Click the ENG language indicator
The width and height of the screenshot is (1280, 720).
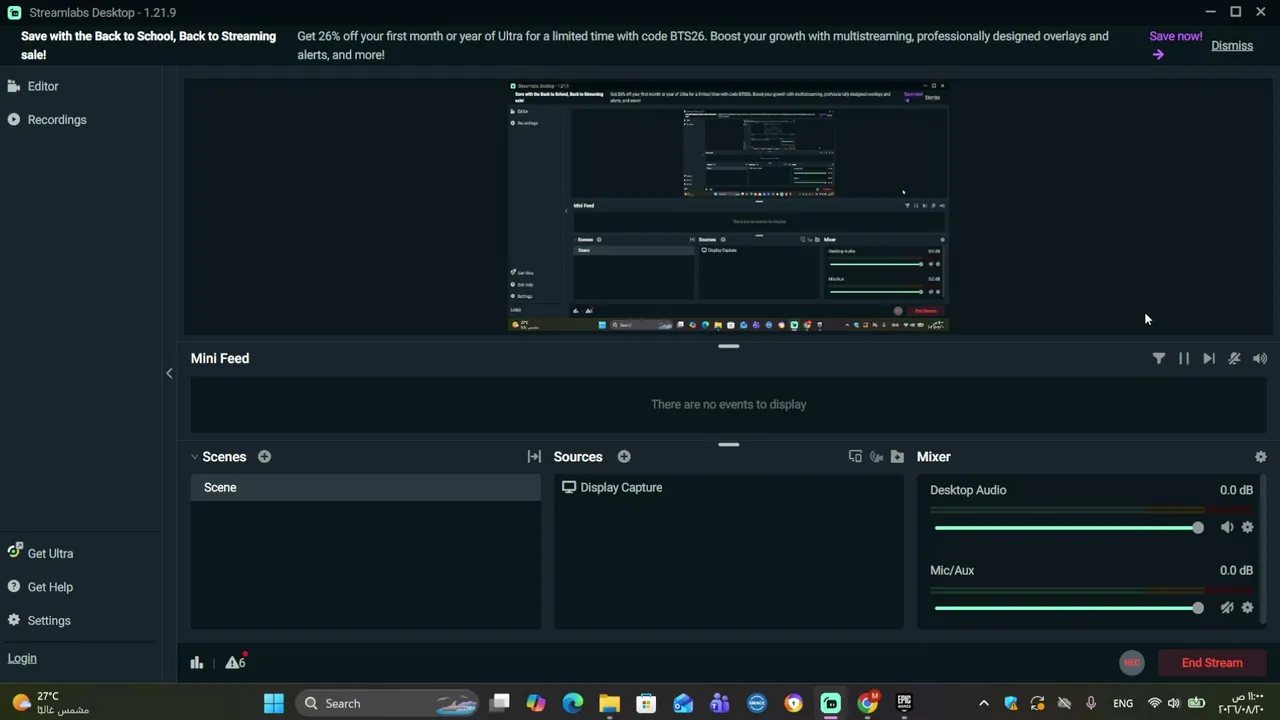coord(1123,704)
